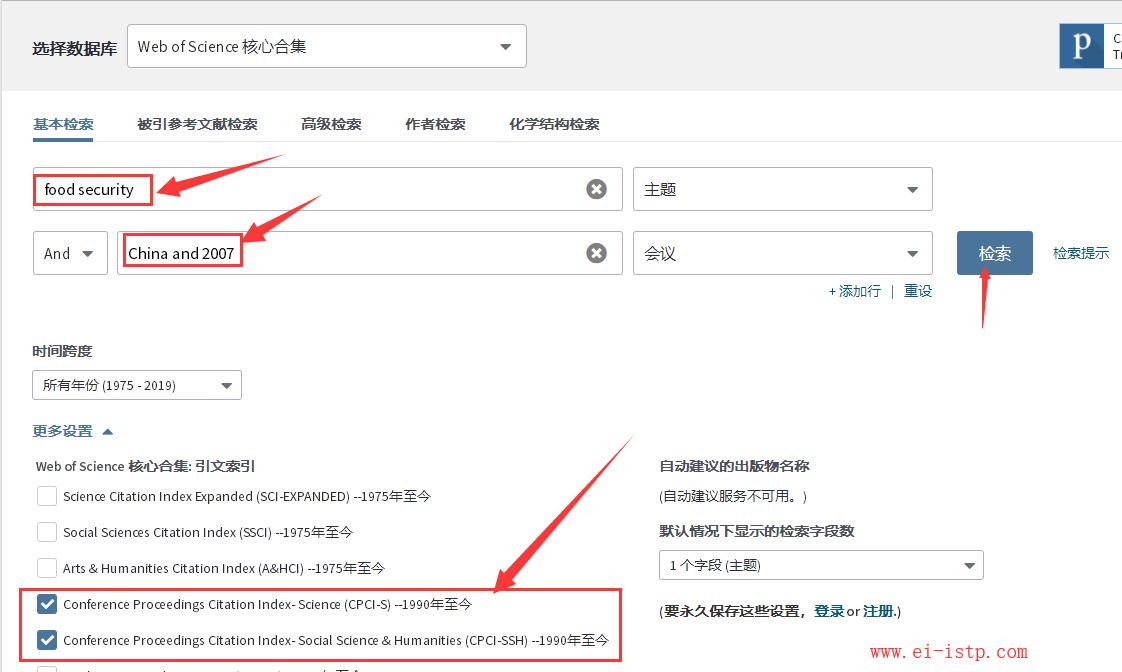Click the 检索 search button
The height and width of the screenshot is (672, 1122).
995,253
